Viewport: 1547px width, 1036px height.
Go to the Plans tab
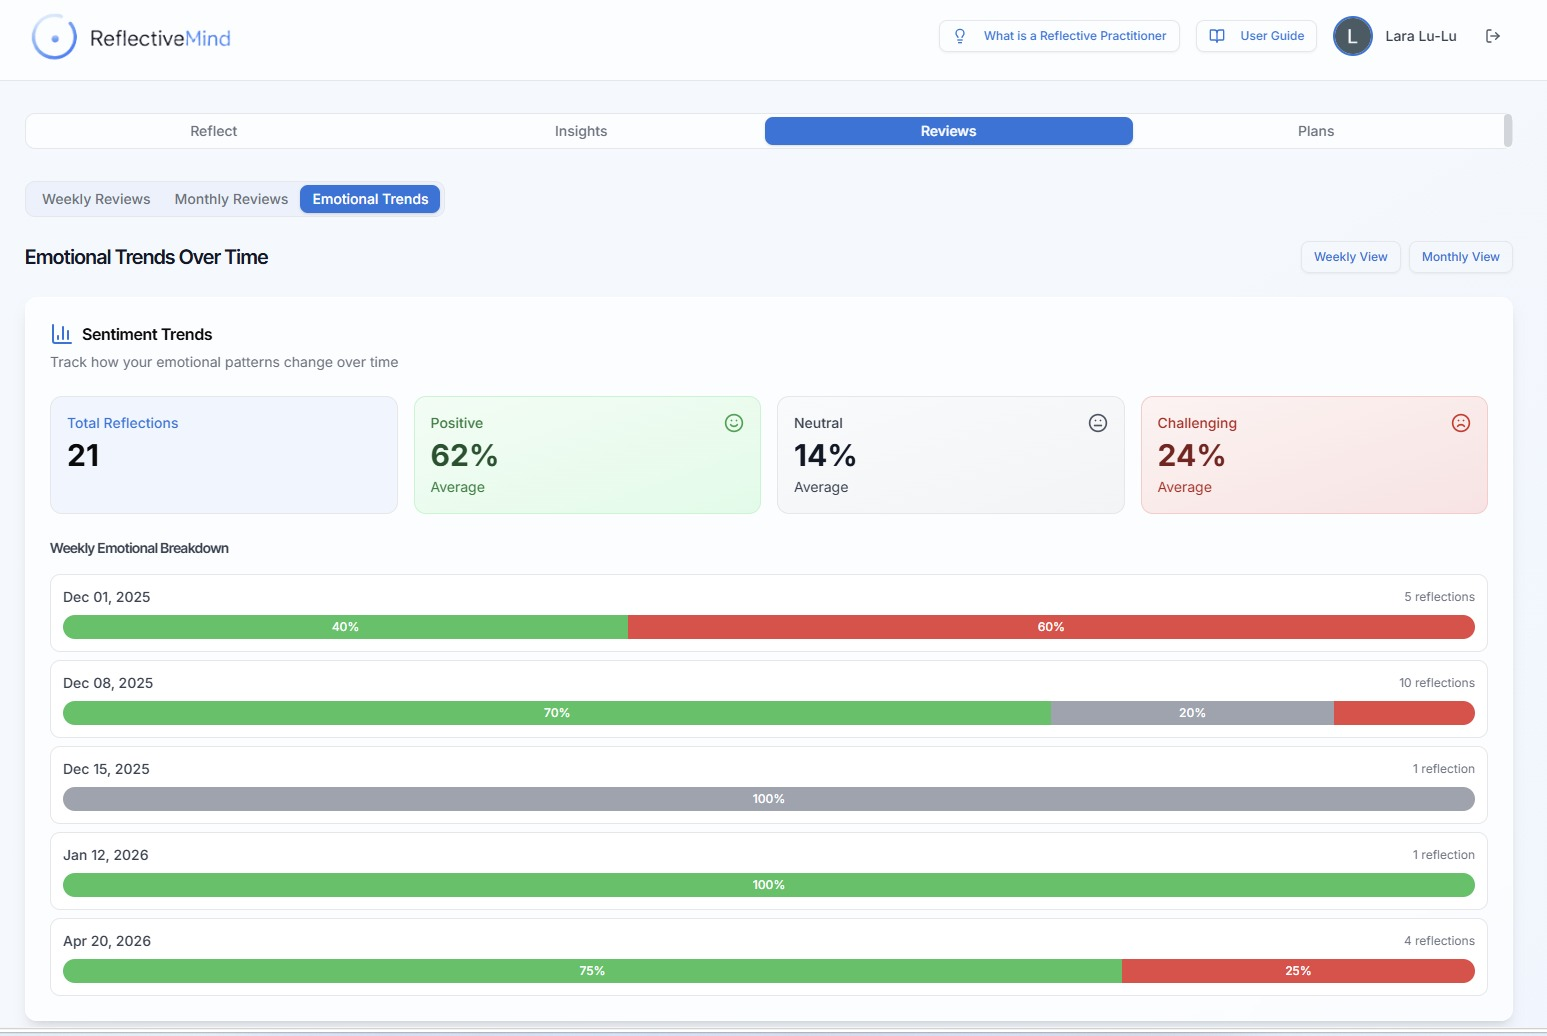[x=1316, y=131]
